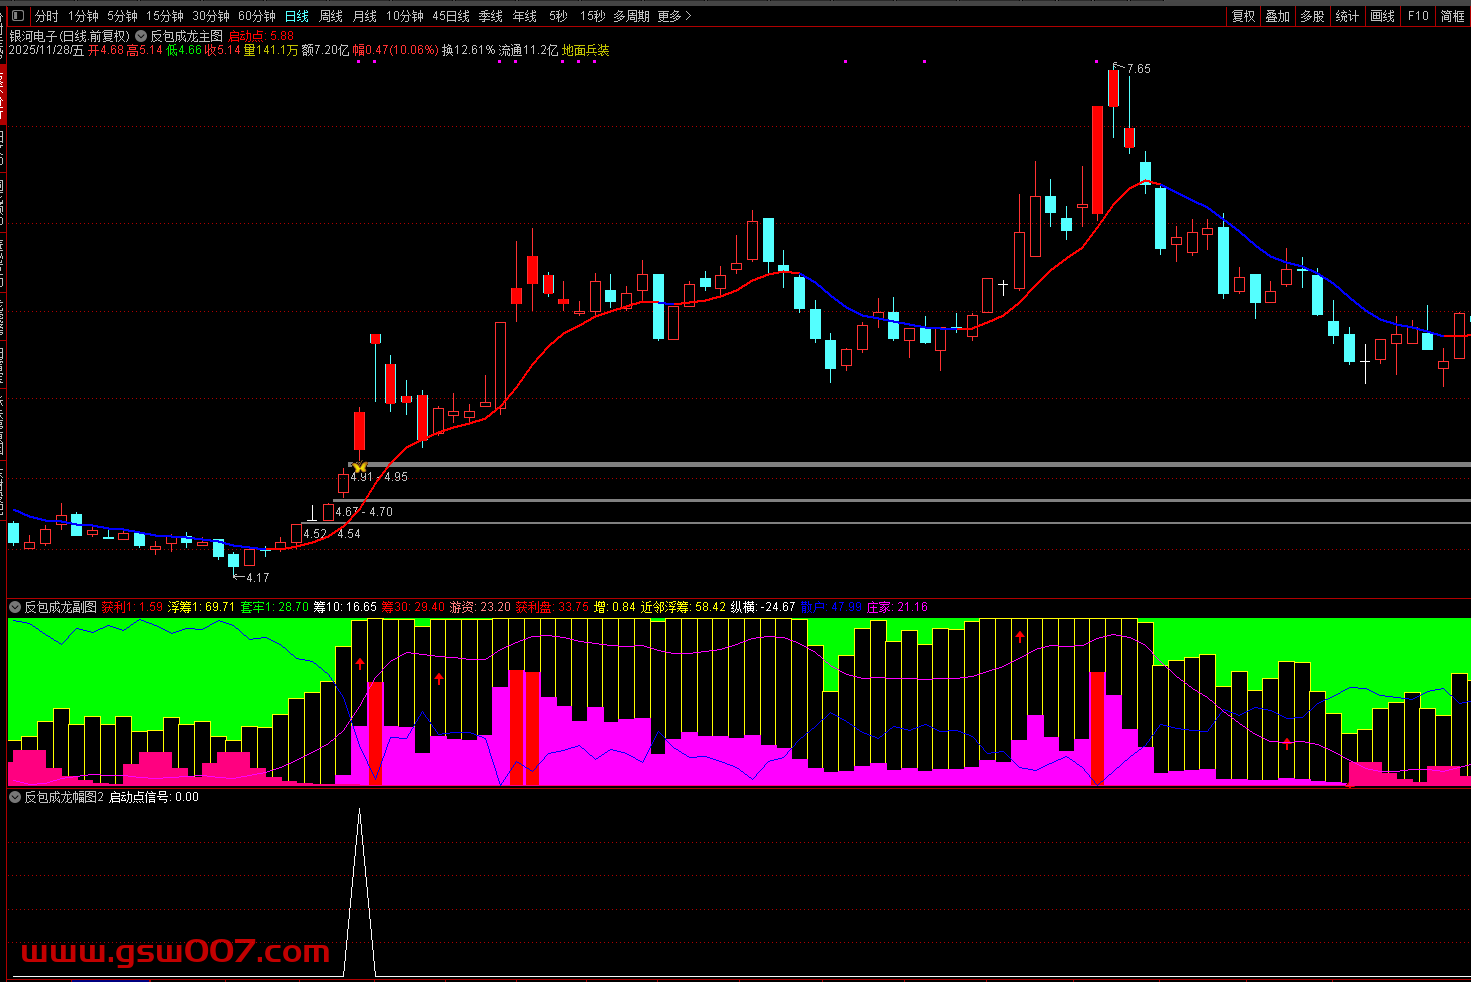Expand 反包成龙幅图2 indicator dropdown

coord(15,797)
